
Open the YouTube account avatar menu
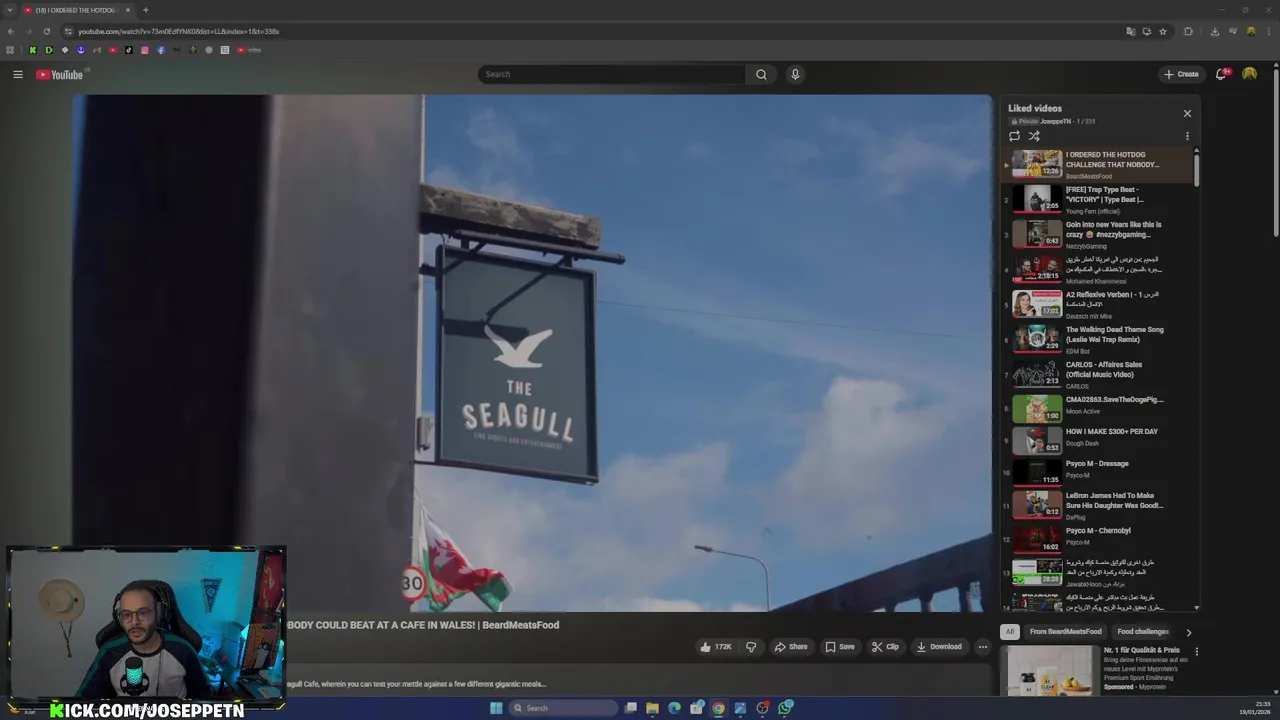click(x=1249, y=74)
